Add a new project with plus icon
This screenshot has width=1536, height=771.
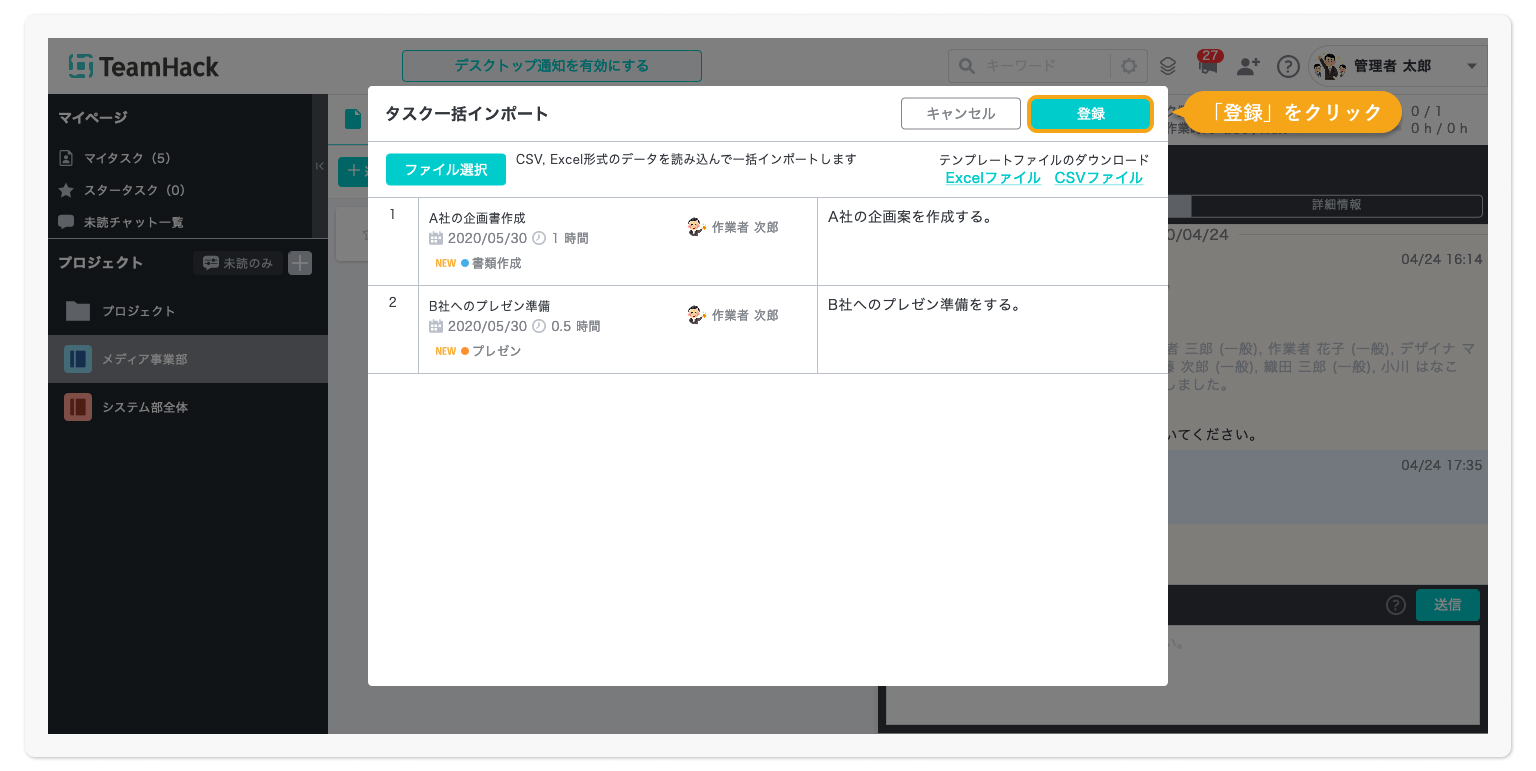(x=300, y=263)
